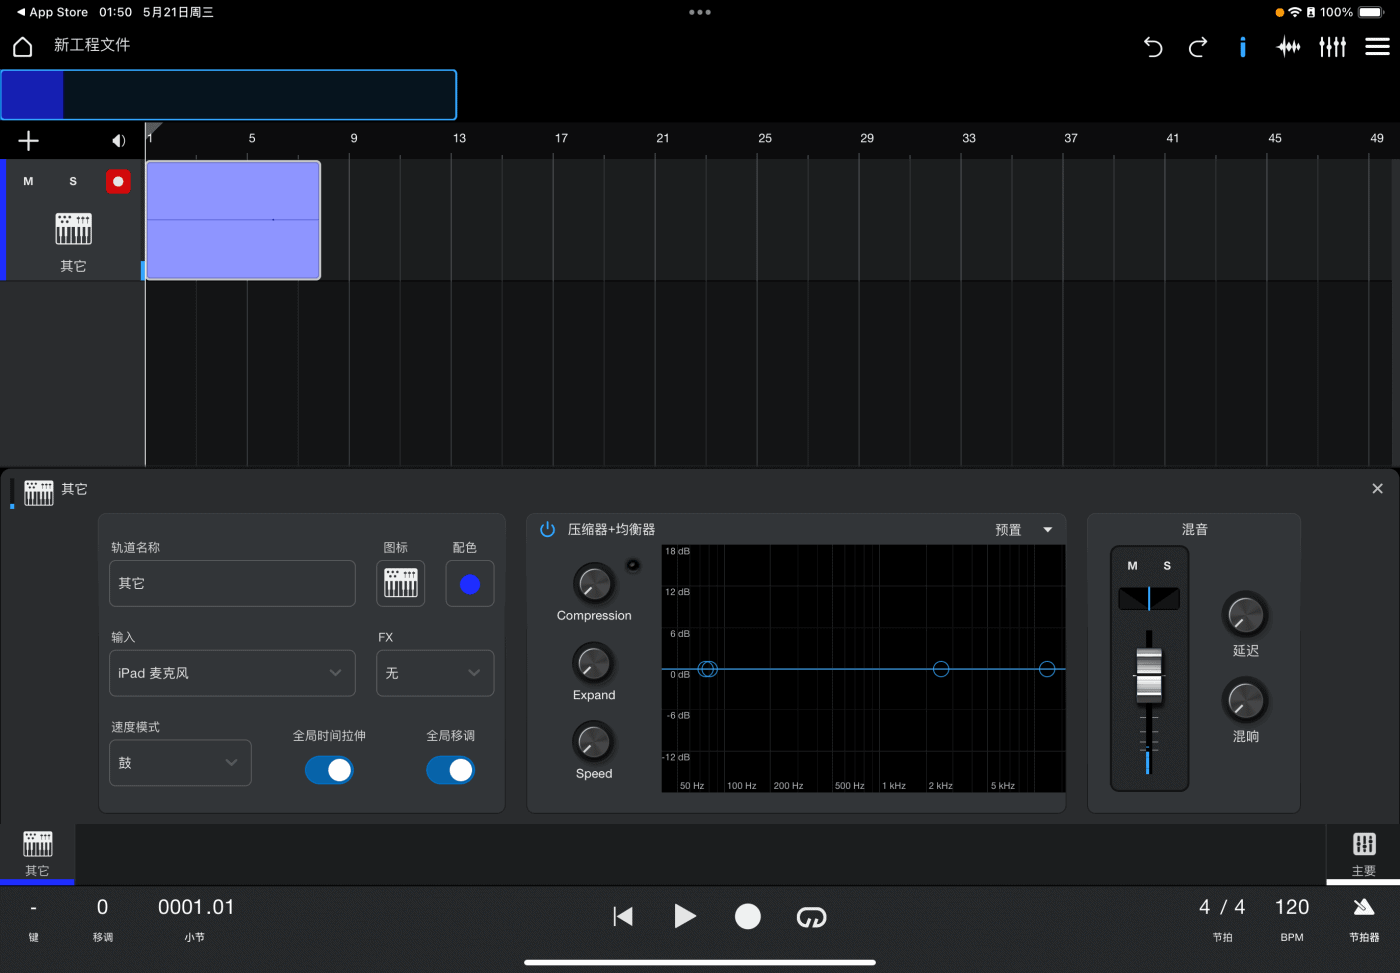Mute the channel in the 混音 panel

[1133, 566]
